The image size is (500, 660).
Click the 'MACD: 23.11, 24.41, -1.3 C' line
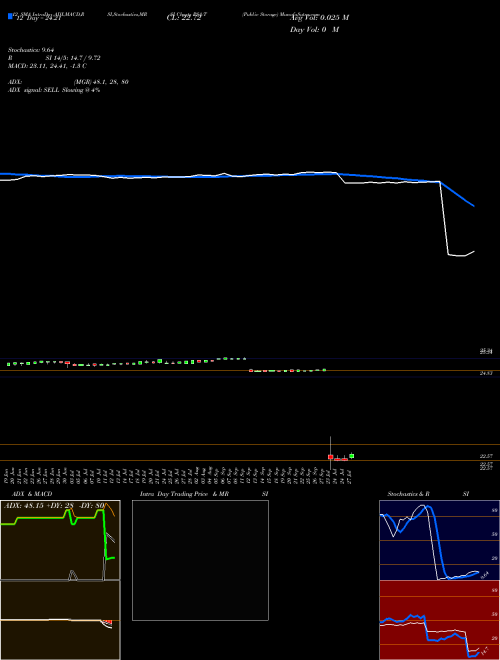pos(48,66)
